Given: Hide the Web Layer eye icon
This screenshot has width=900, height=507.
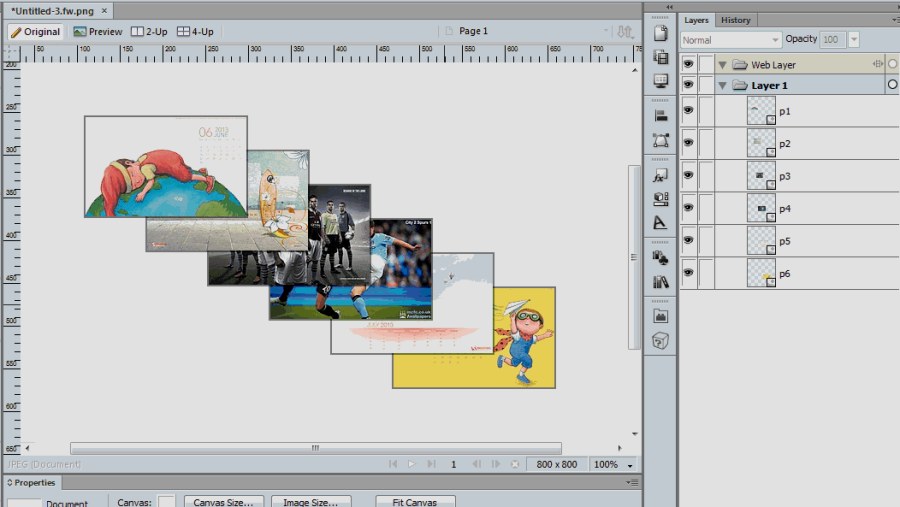Looking at the screenshot, I should pos(688,64).
